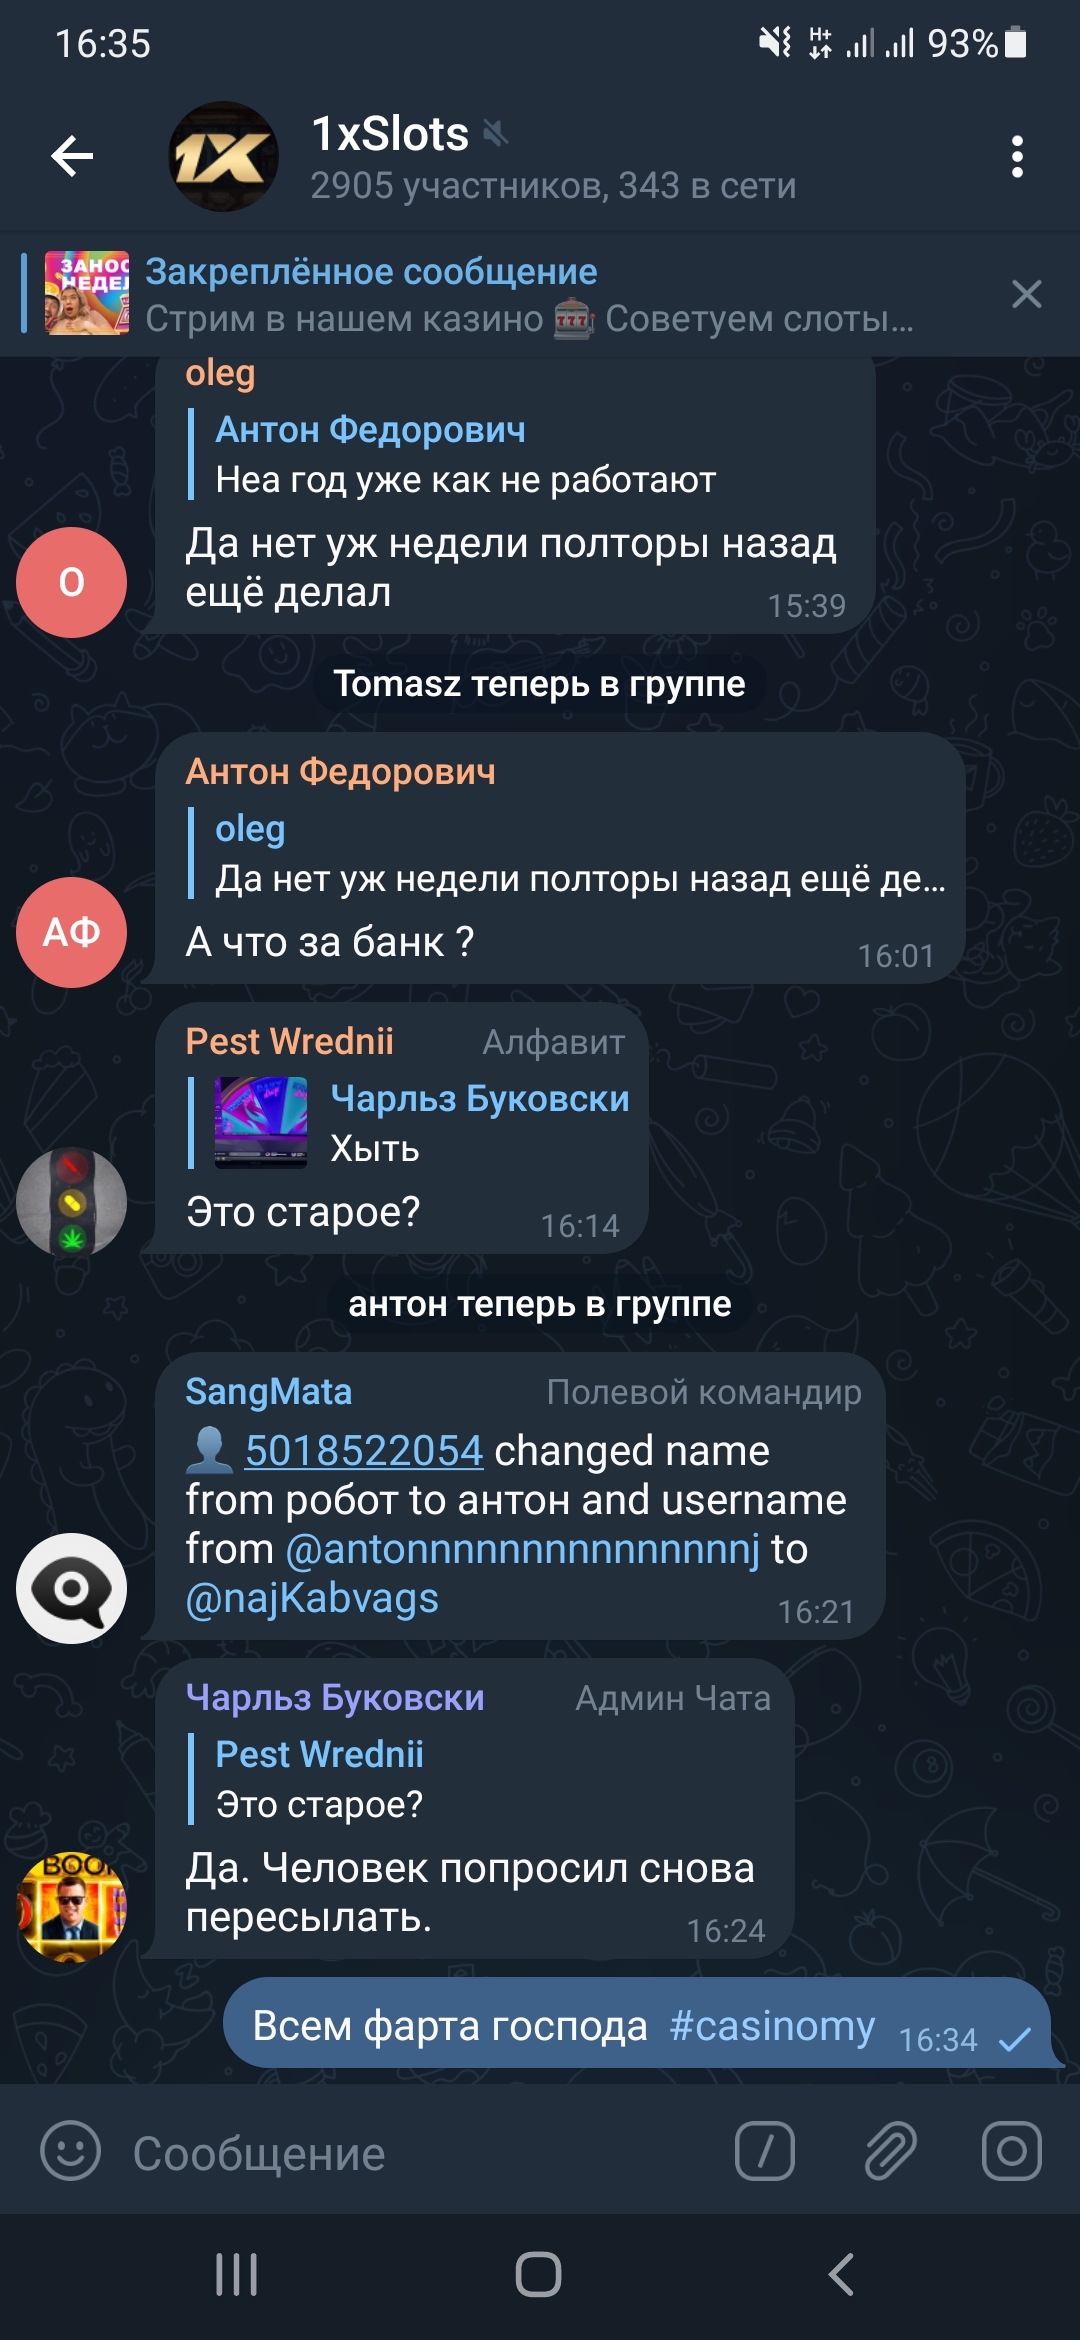The image size is (1080, 2340).
Task: Open bot commands slash icon
Action: (x=765, y=2151)
